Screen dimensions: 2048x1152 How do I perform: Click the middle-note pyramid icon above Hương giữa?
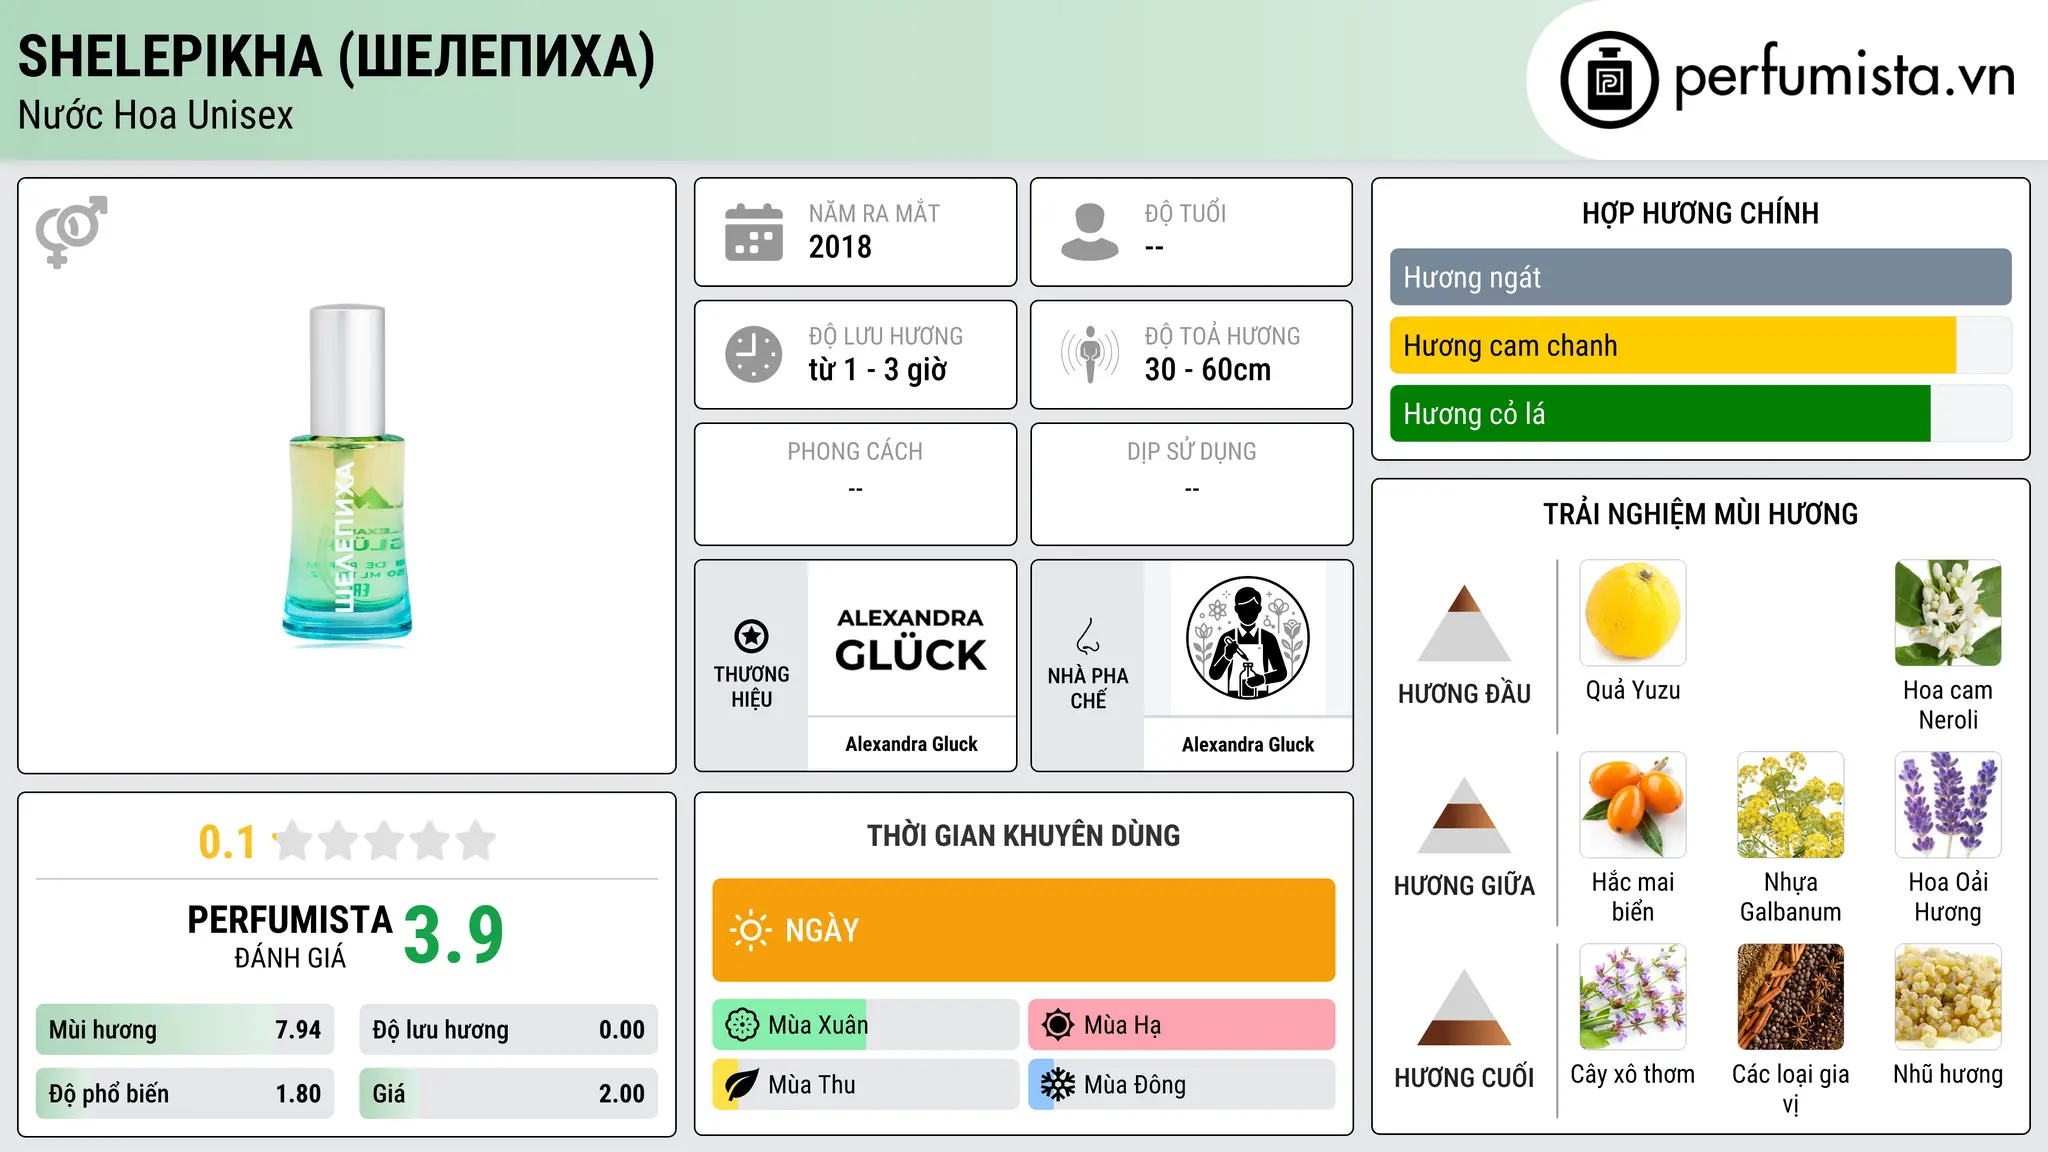(x=1464, y=815)
